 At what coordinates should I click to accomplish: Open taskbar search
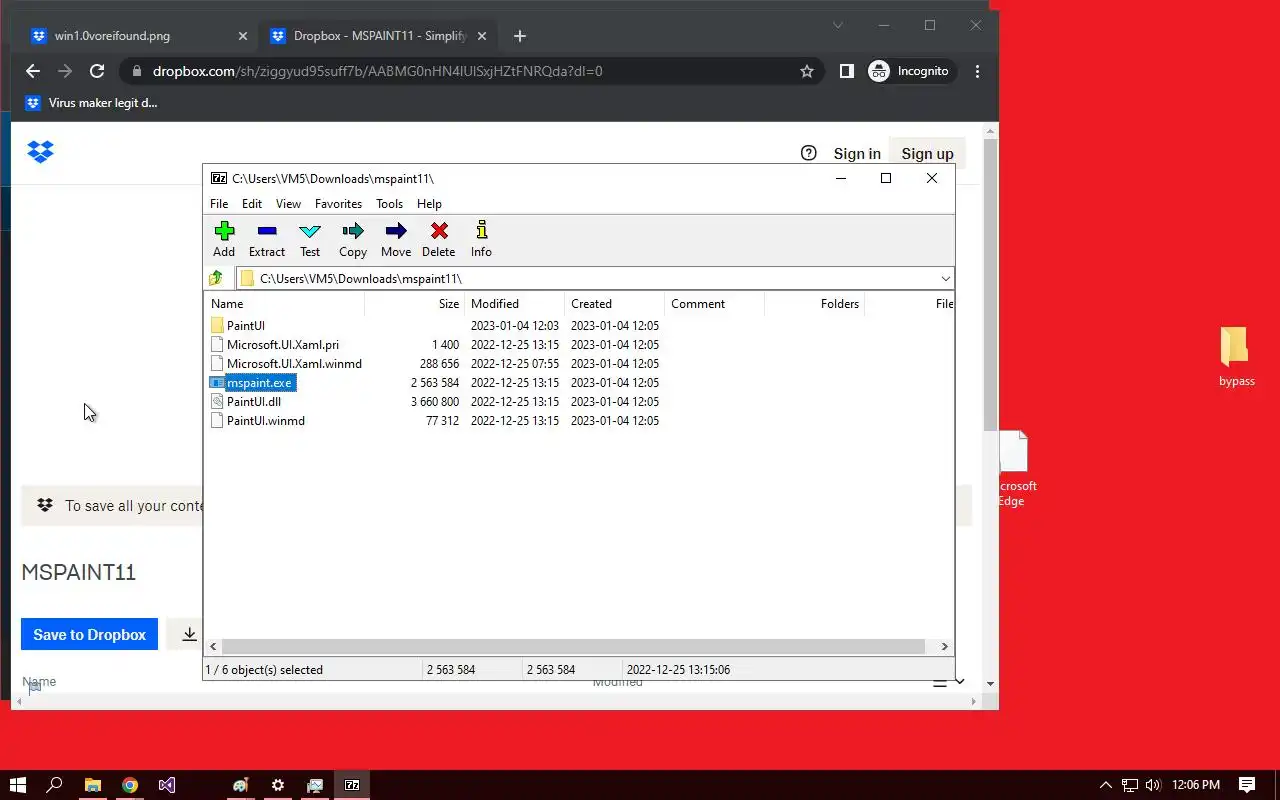pos(55,785)
